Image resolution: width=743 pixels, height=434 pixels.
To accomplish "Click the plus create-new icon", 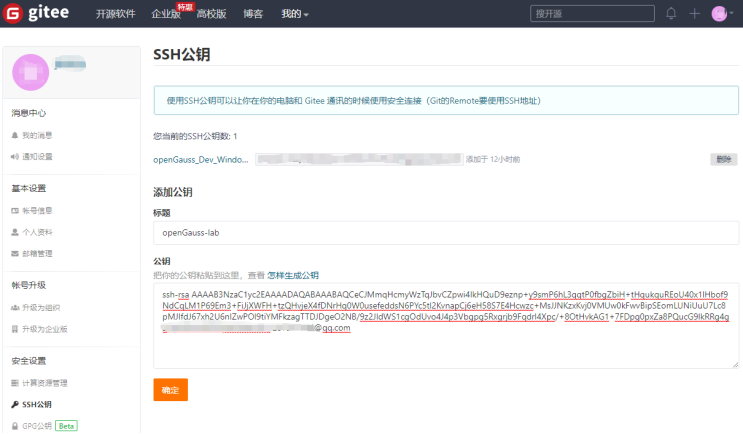I will click(x=695, y=14).
